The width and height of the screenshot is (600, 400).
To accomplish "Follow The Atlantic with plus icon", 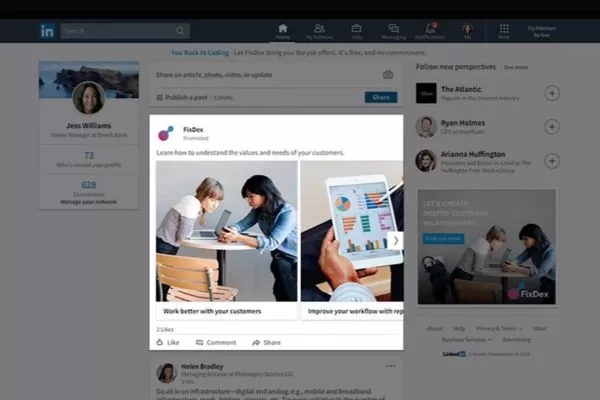I will point(552,93).
